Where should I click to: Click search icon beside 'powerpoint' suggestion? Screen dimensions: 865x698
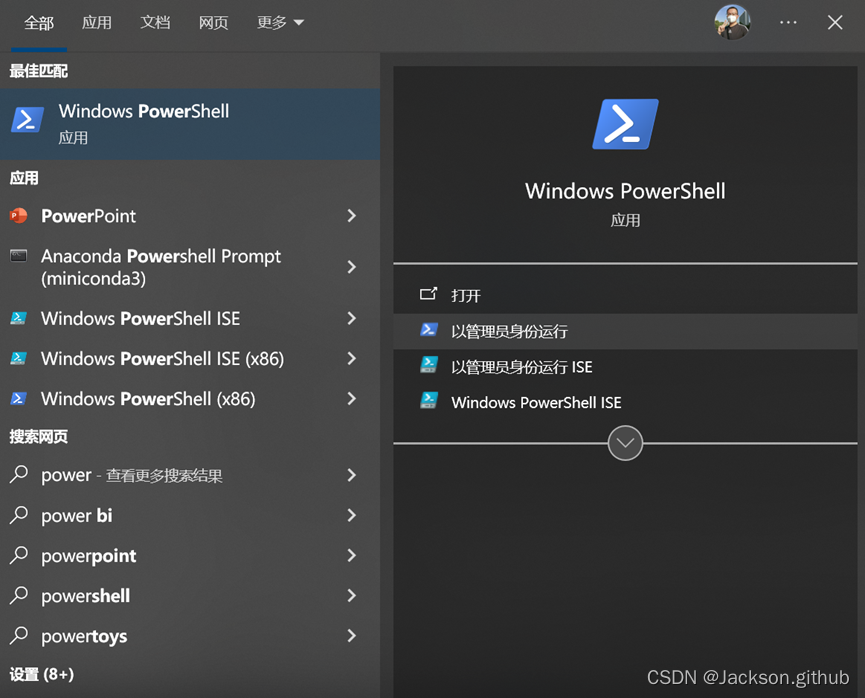tap(19, 555)
